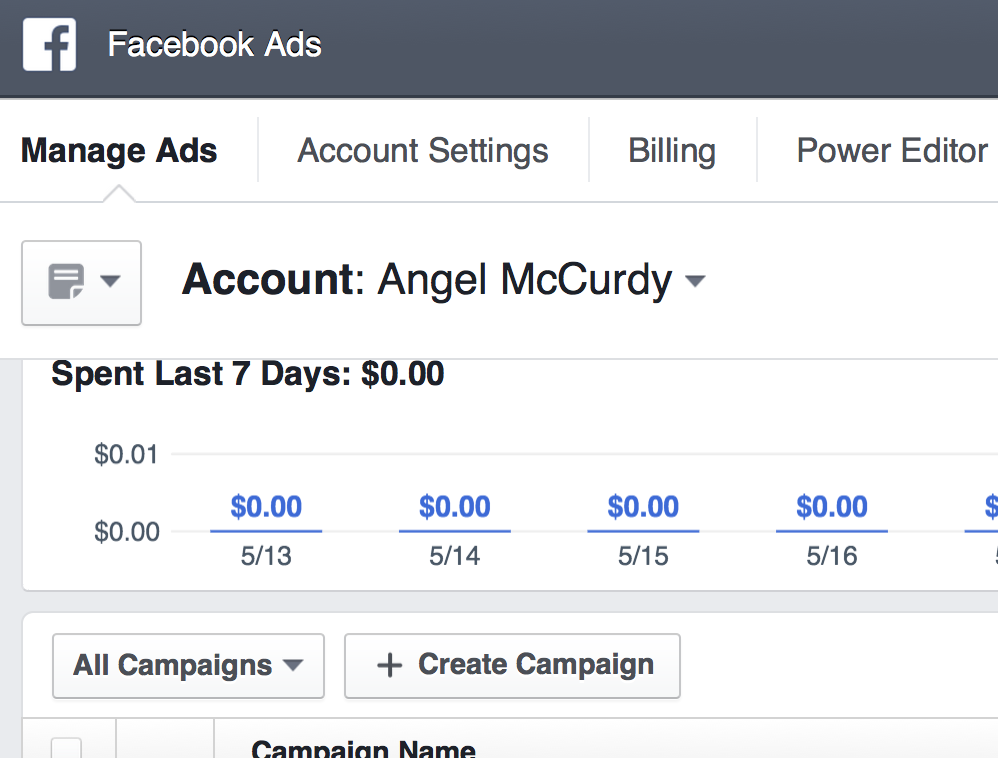Open the Angel McCurdy account dropdown arrow
Image resolution: width=998 pixels, height=758 pixels.
(695, 281)
